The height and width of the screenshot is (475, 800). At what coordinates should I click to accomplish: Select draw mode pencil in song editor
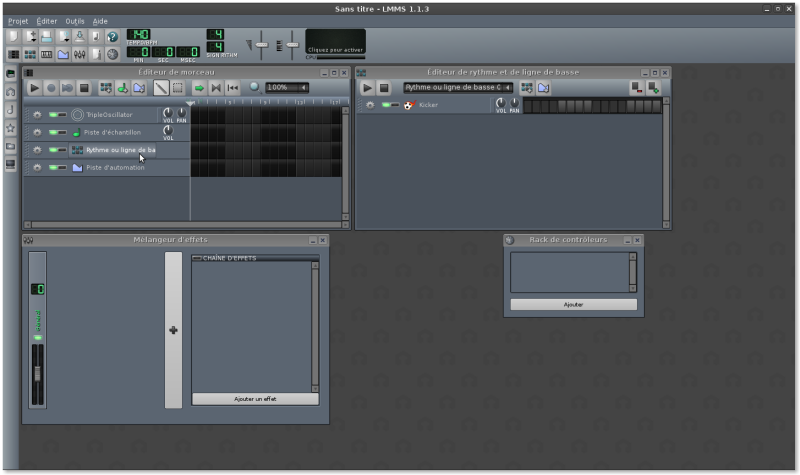pos(161,88)
